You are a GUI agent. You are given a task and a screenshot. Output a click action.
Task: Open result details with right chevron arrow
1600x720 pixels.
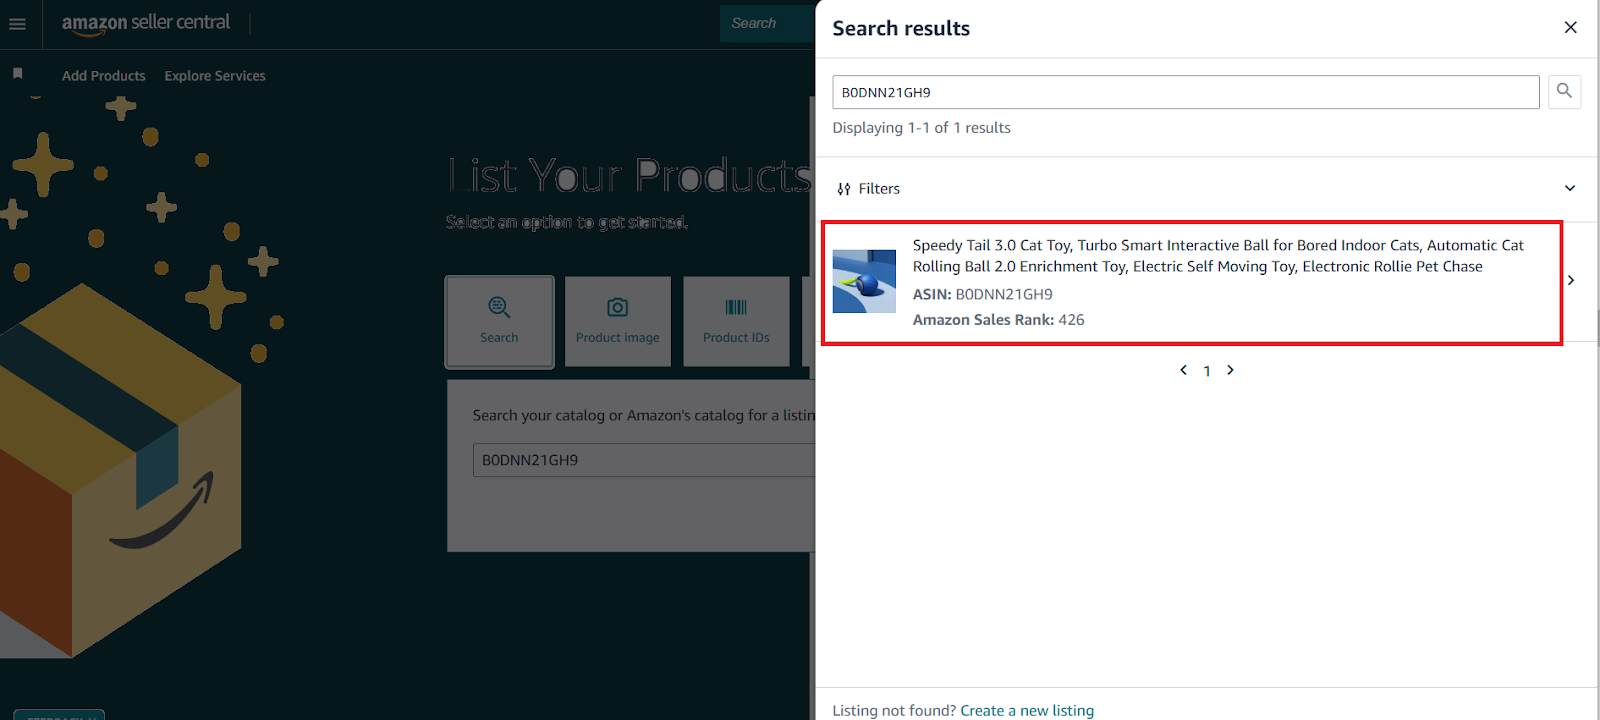tap(1571, 280)
